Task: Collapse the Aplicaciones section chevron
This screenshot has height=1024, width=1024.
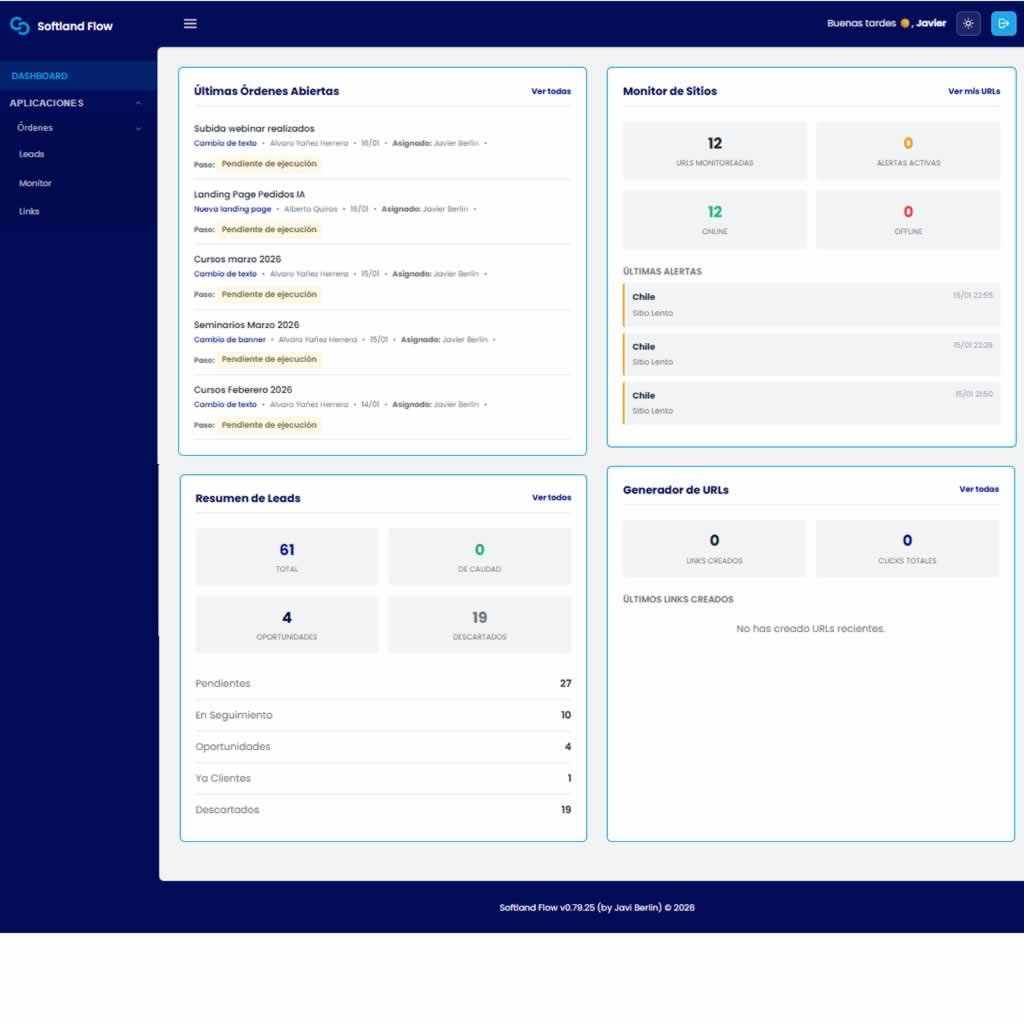Action: pos(138,103)
